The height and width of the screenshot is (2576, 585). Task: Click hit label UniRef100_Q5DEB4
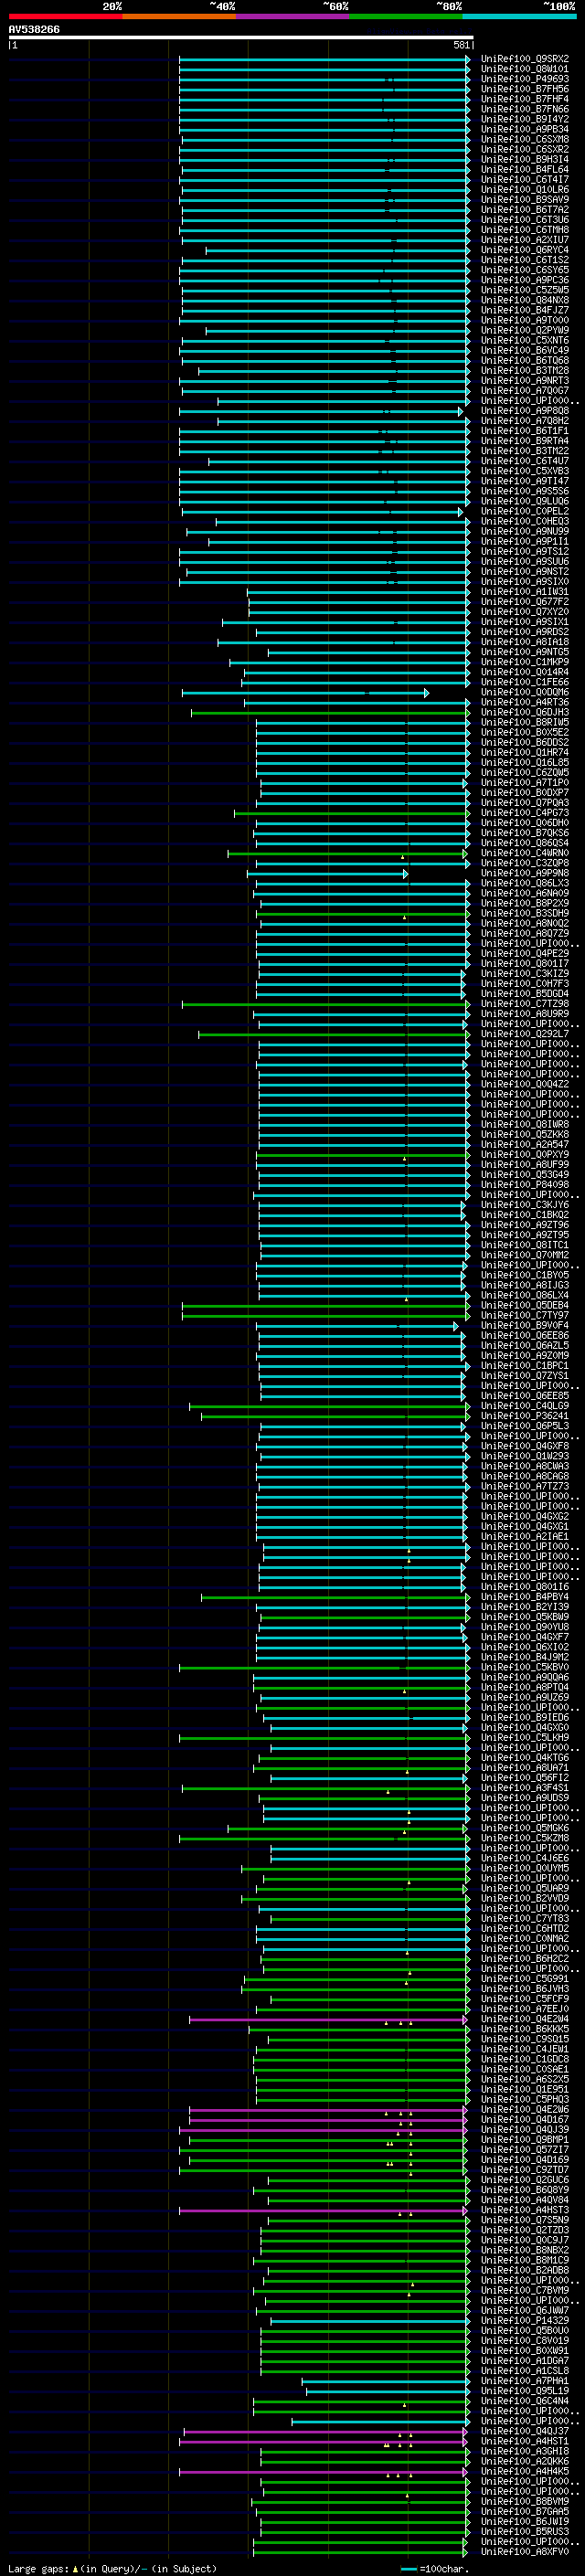coord(525,1305)
